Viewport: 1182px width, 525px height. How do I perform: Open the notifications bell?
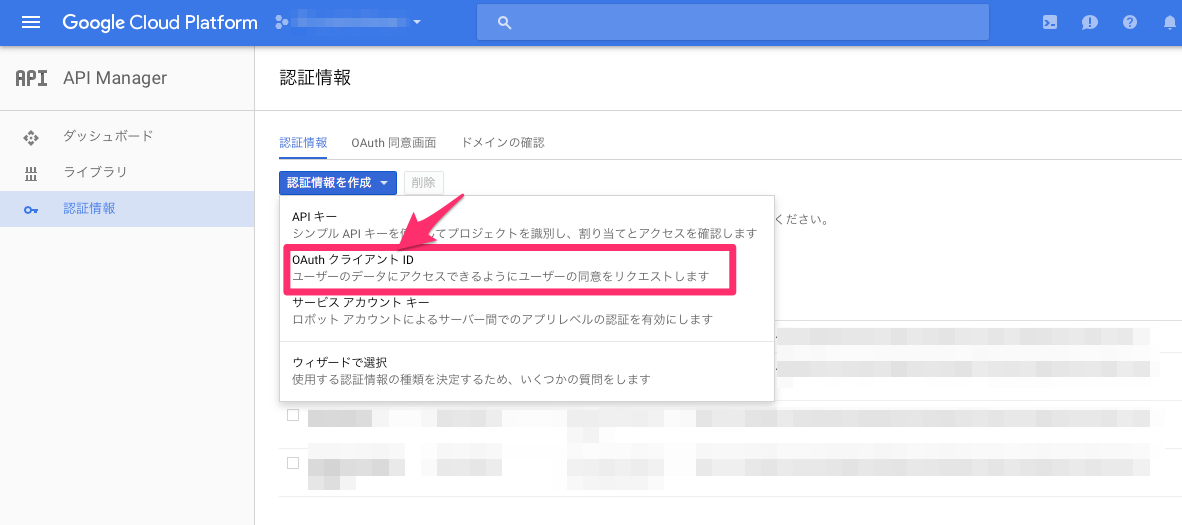pos(1169,23)
